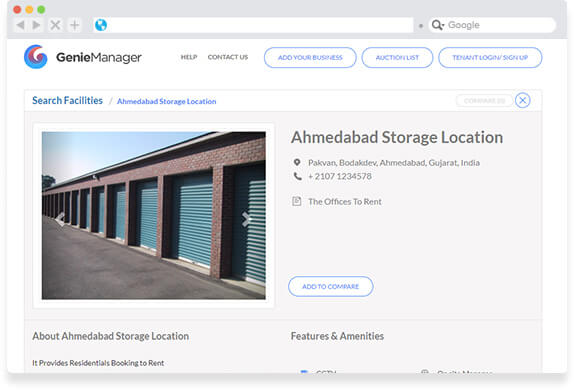574x390 pixels.
Task: Click the Google search field
Action: point(492,25)
